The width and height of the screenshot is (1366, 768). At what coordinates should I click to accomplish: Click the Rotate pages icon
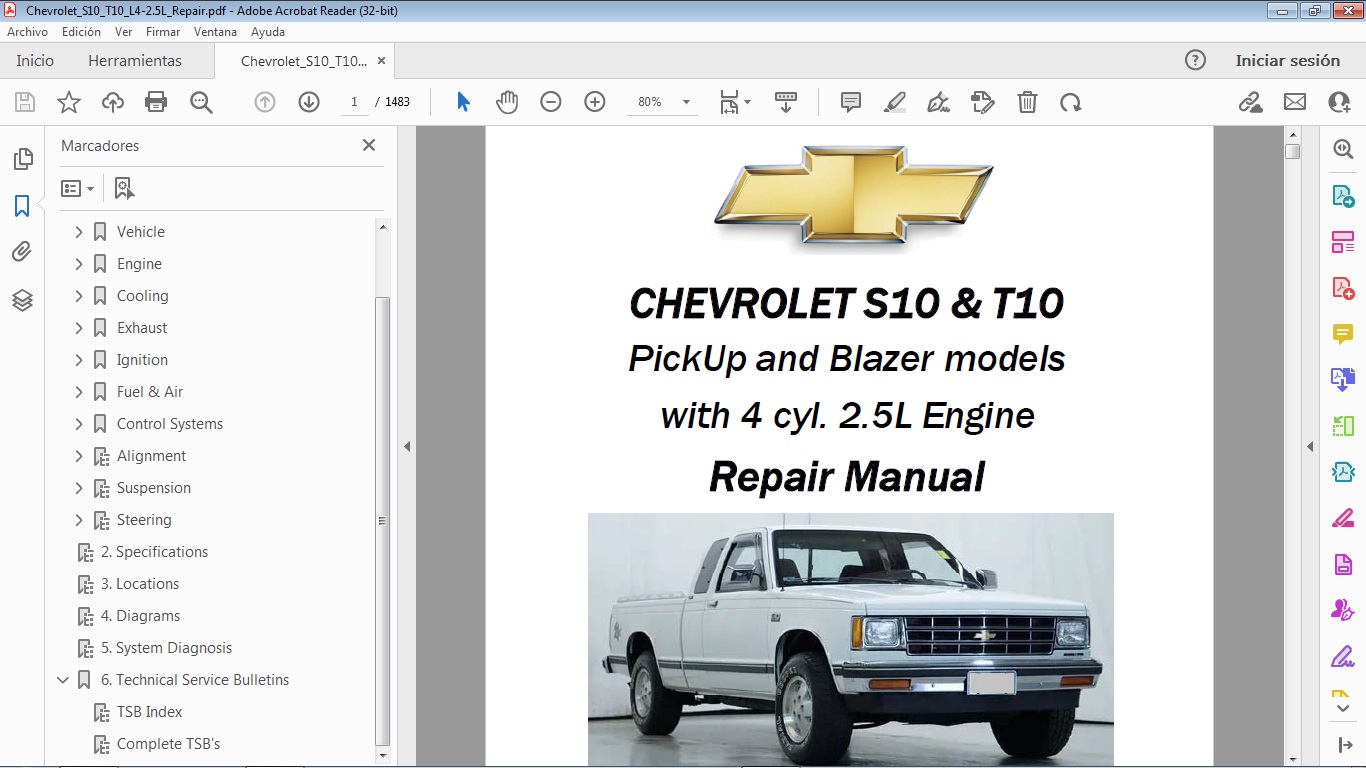click(1070, 101)
